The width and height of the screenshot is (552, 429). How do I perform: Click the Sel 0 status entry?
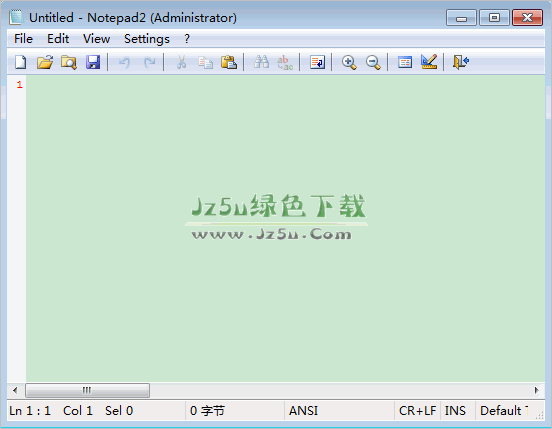coord(119,411)
